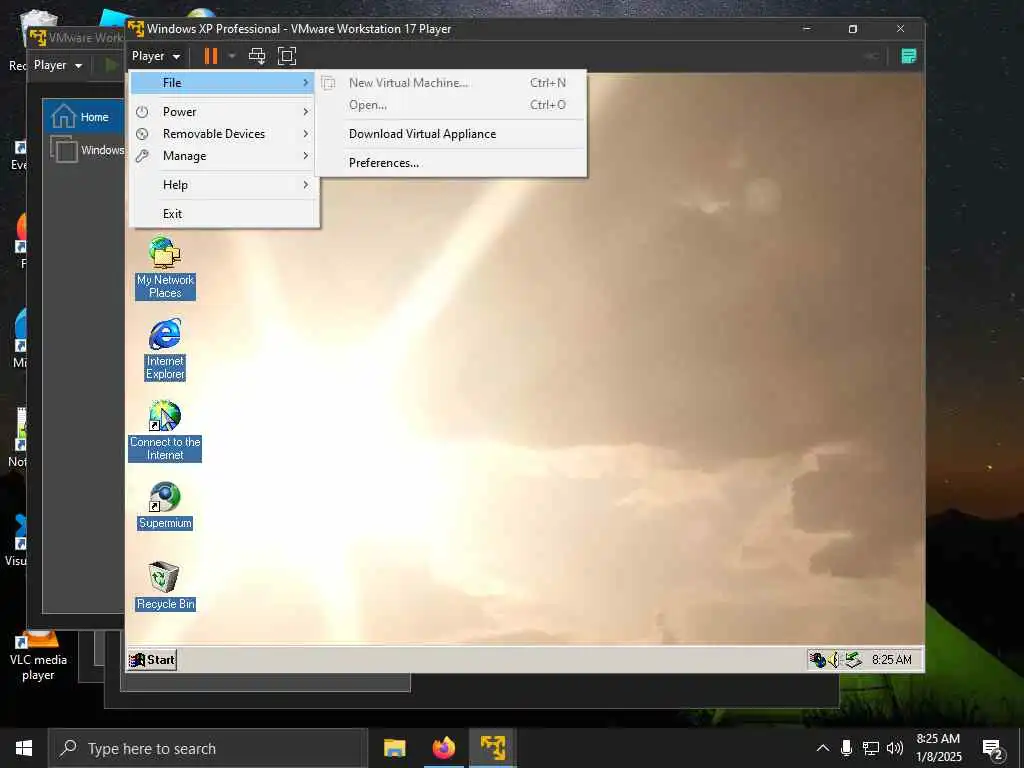Screen dimensions: 1024x768
Task: Open File Explorer from the taskbar
Action: pos(394,748)
